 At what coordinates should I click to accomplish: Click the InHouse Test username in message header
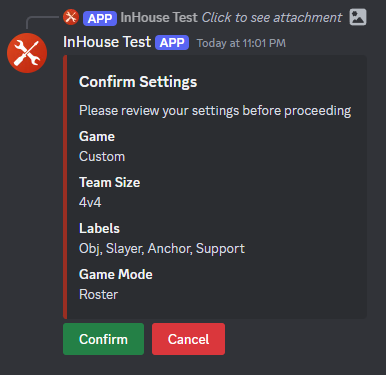click(x=107, y=42)
